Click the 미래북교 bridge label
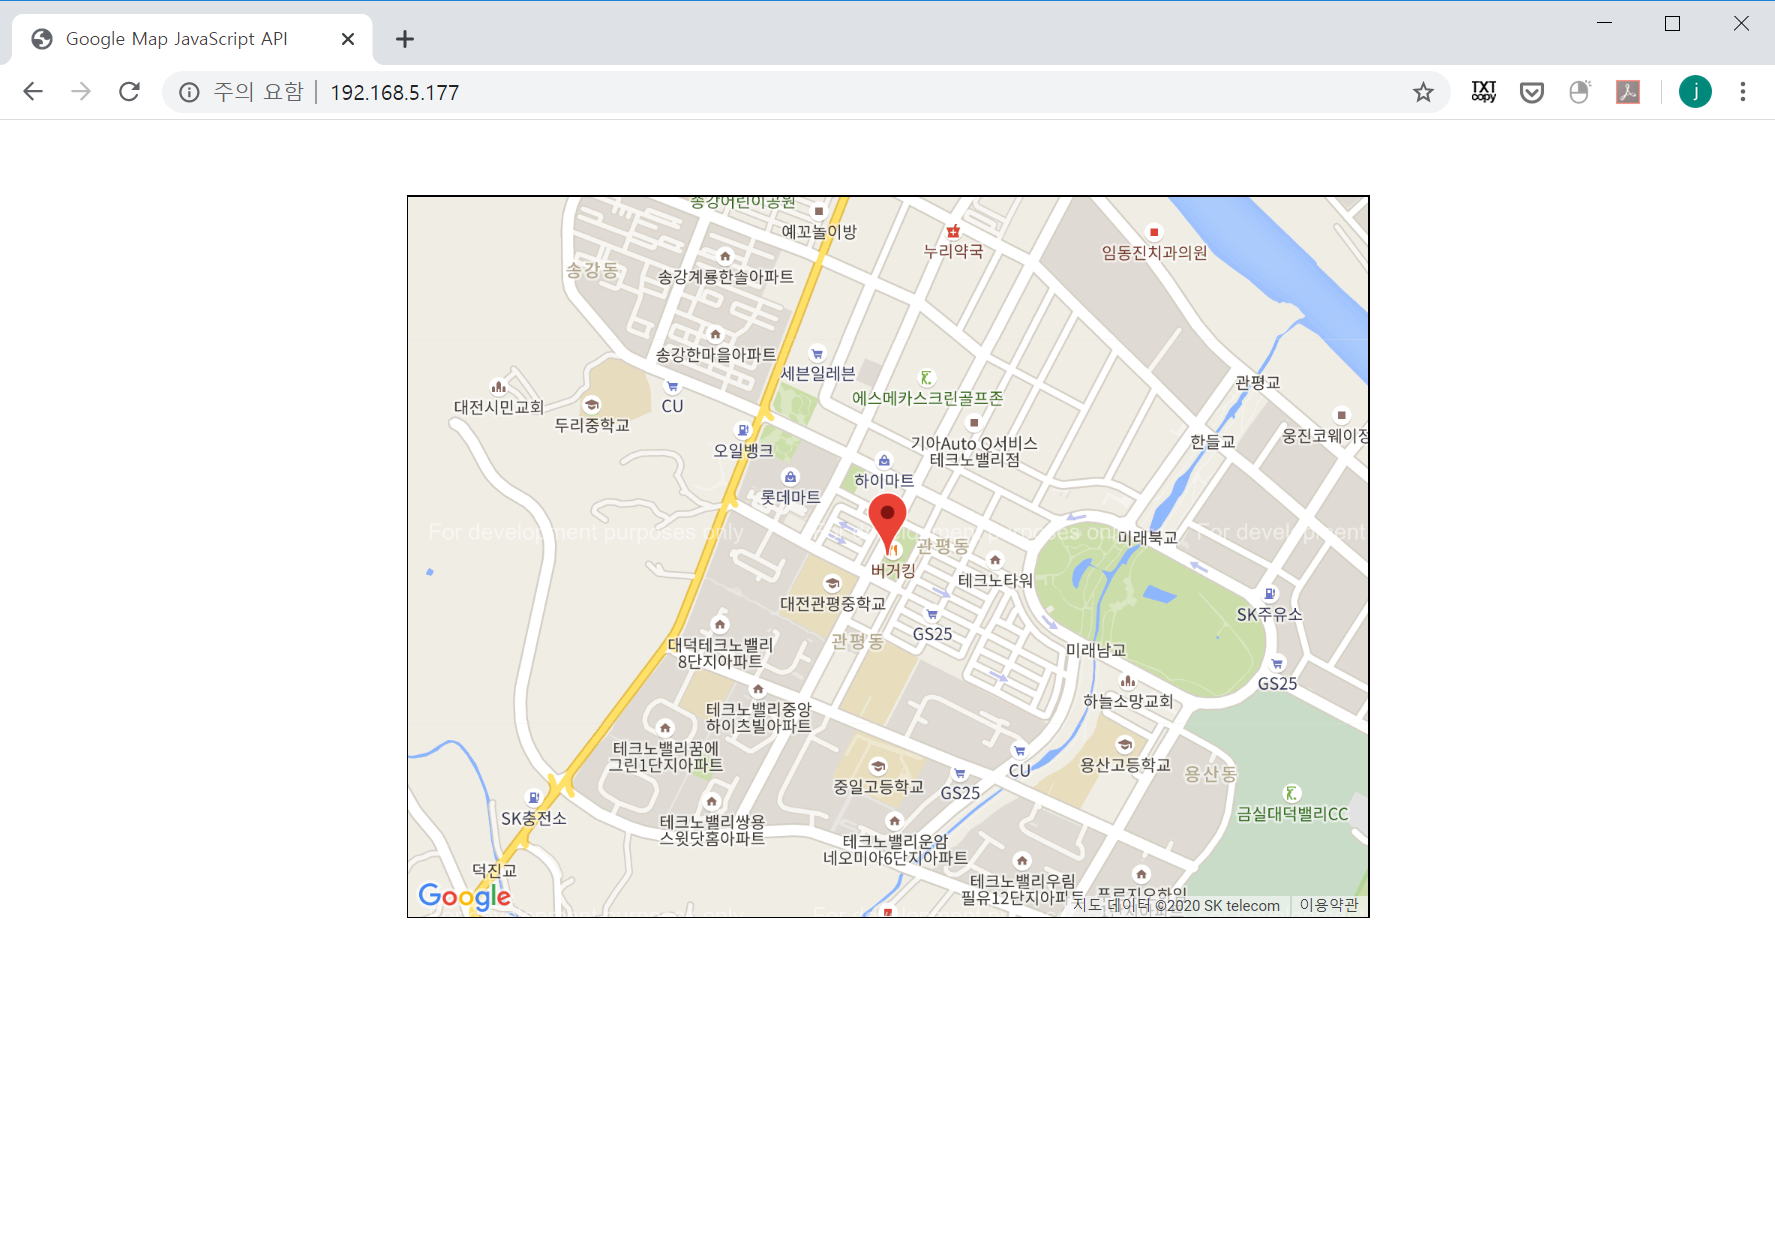 (1147, 538)
